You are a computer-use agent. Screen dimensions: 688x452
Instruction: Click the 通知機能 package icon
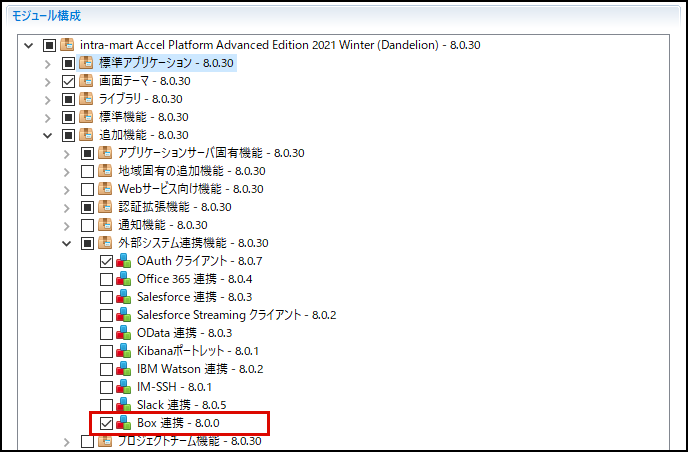point(105,225)
